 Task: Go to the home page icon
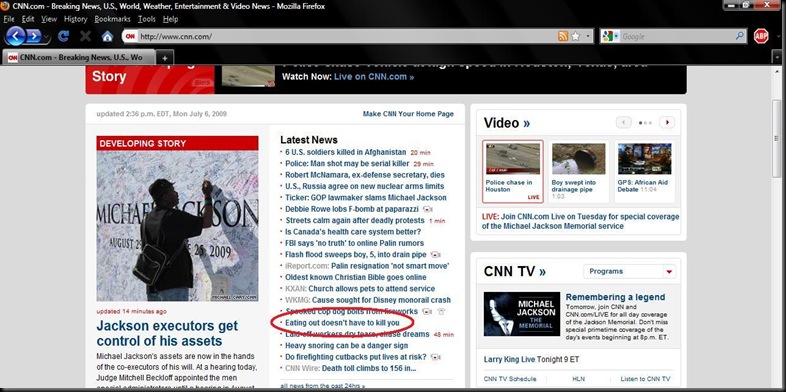(x=107, y=36)
